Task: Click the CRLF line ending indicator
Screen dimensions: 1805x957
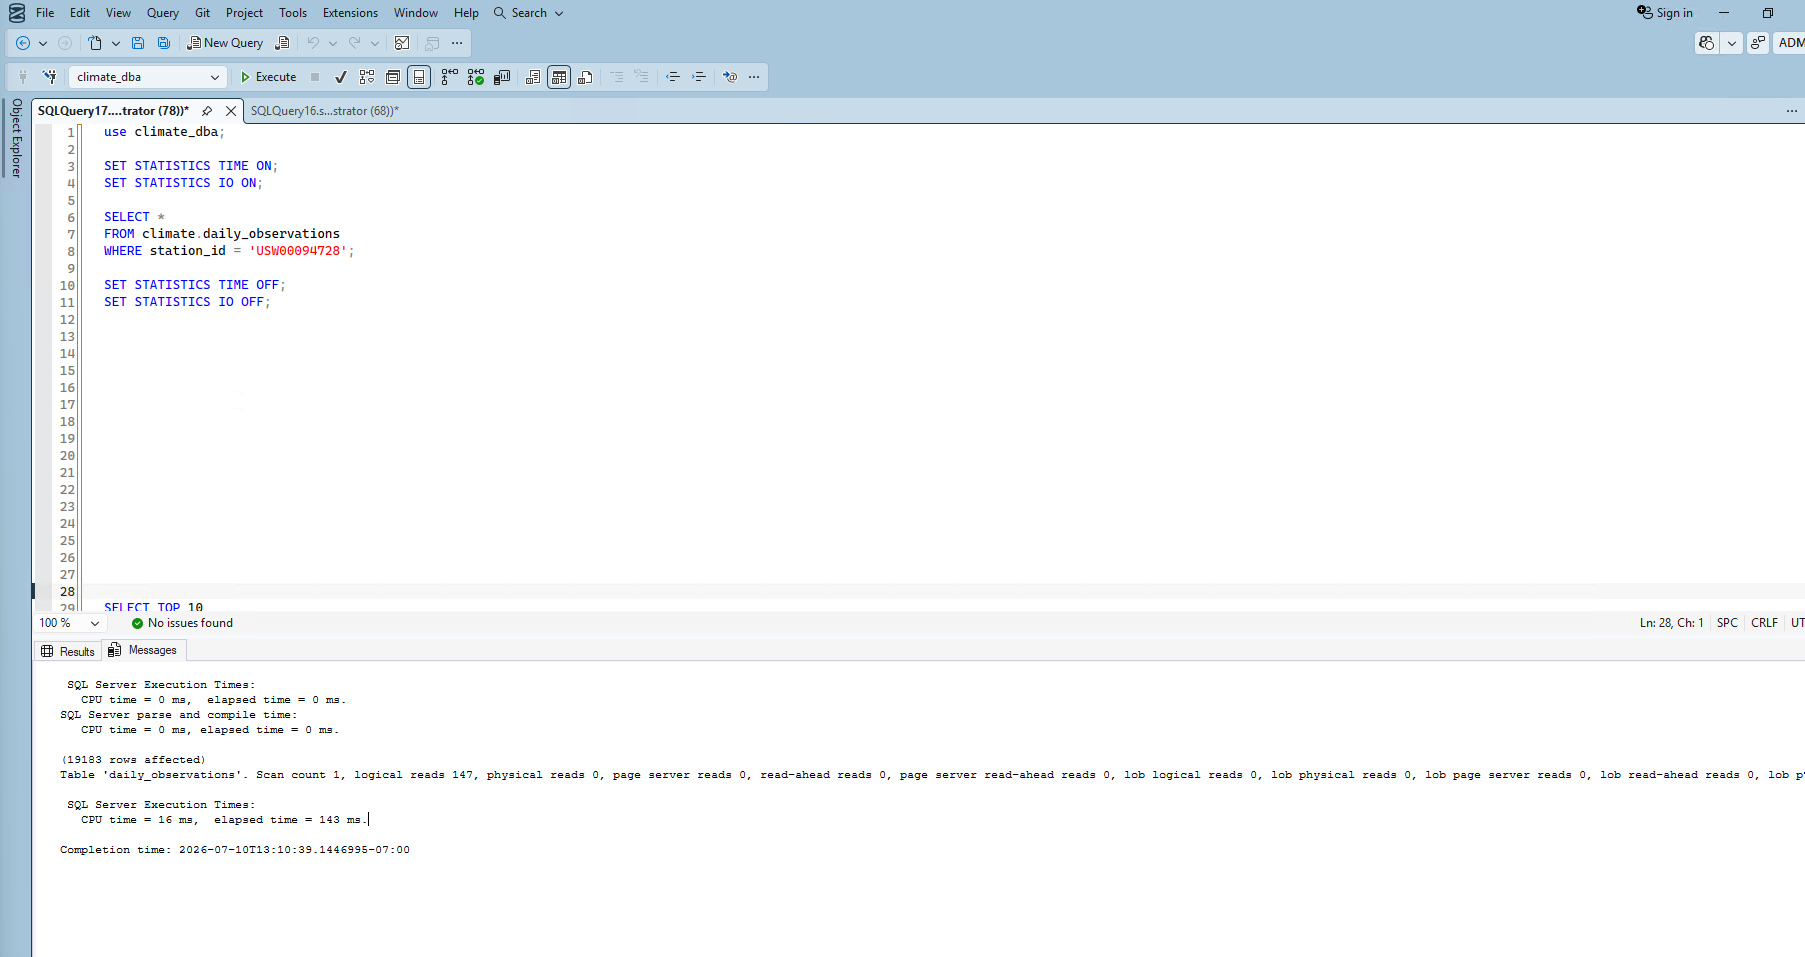Action: [x=1764, y=623]
